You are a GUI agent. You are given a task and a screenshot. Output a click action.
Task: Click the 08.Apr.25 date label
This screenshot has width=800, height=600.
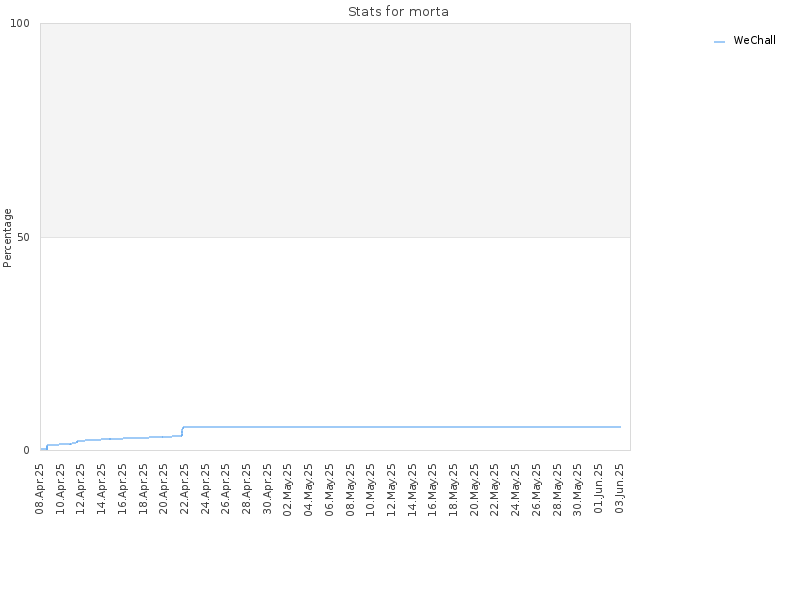coord(40,489)
